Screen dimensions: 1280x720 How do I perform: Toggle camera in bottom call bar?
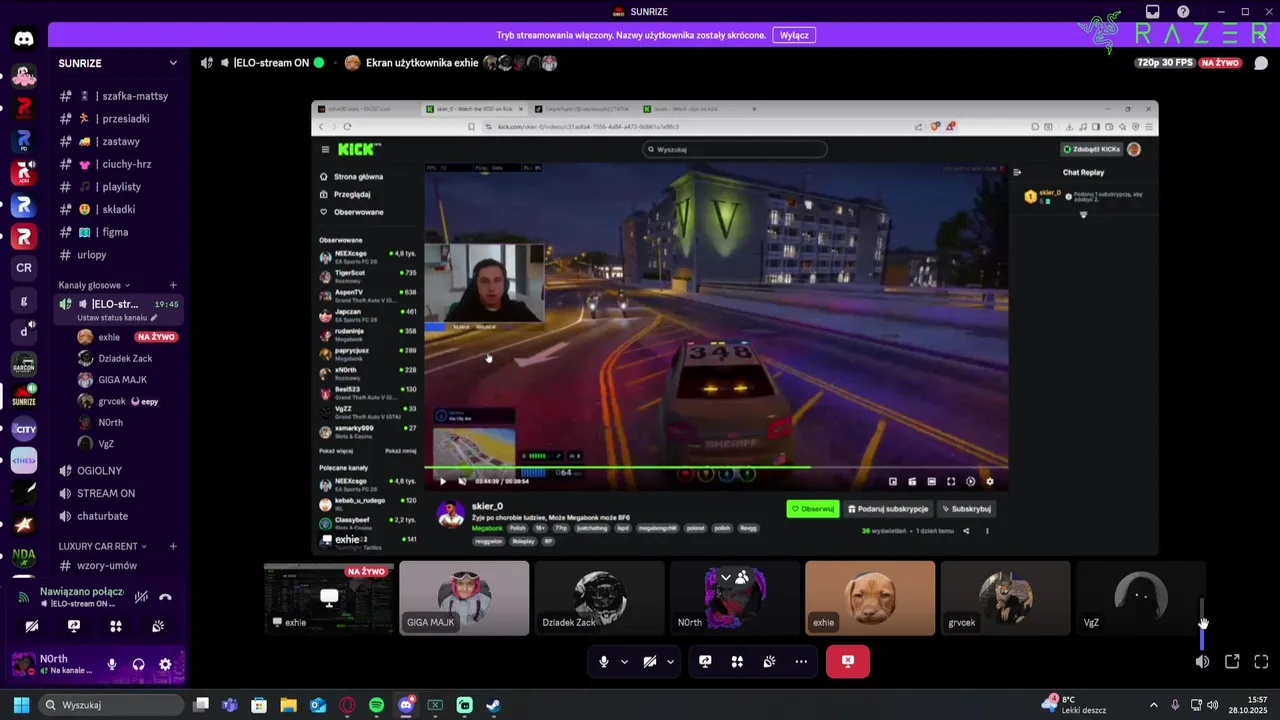pos(650,661)
